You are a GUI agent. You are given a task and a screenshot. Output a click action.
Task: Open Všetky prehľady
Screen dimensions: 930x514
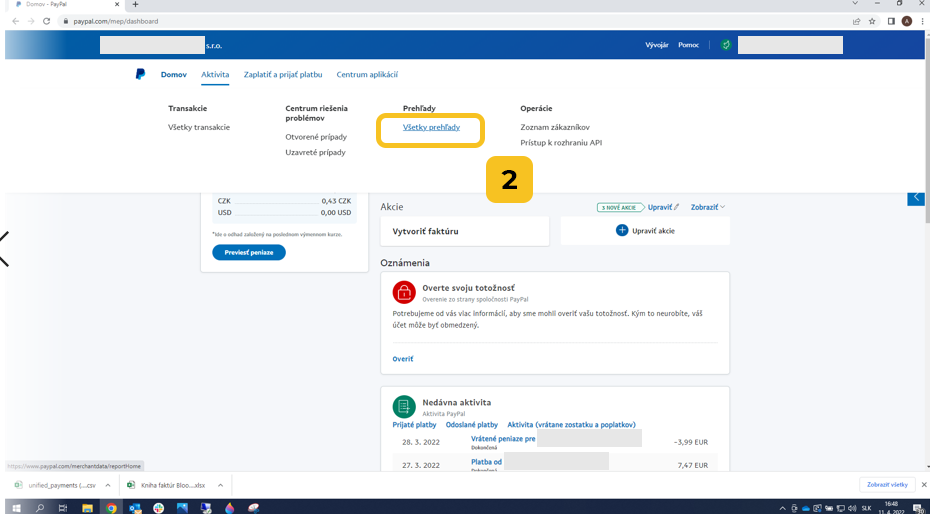(431, 127)
